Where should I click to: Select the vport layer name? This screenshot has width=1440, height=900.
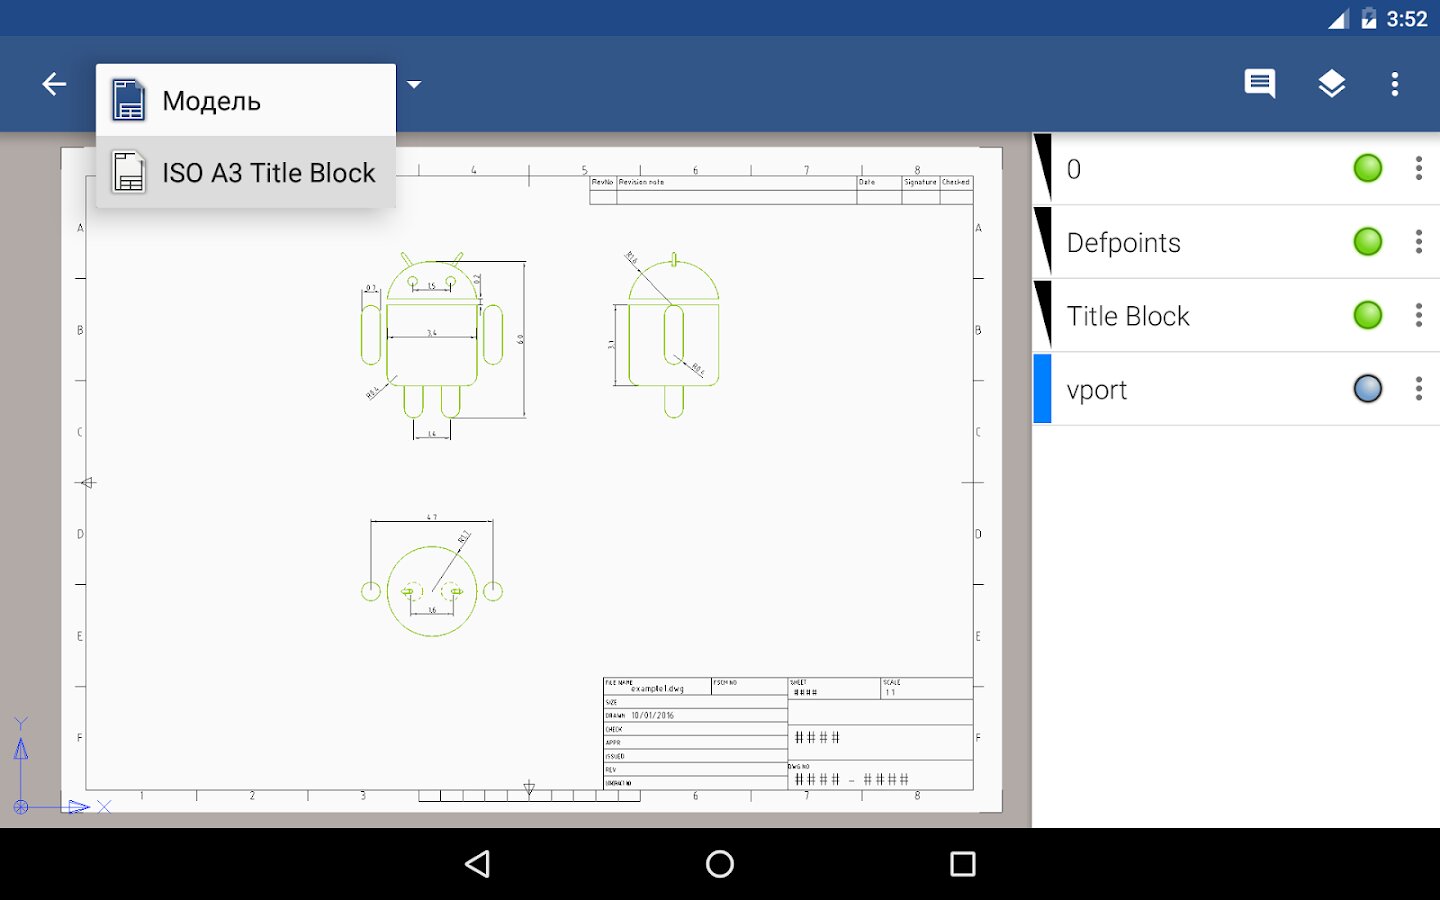(1097, 390)
